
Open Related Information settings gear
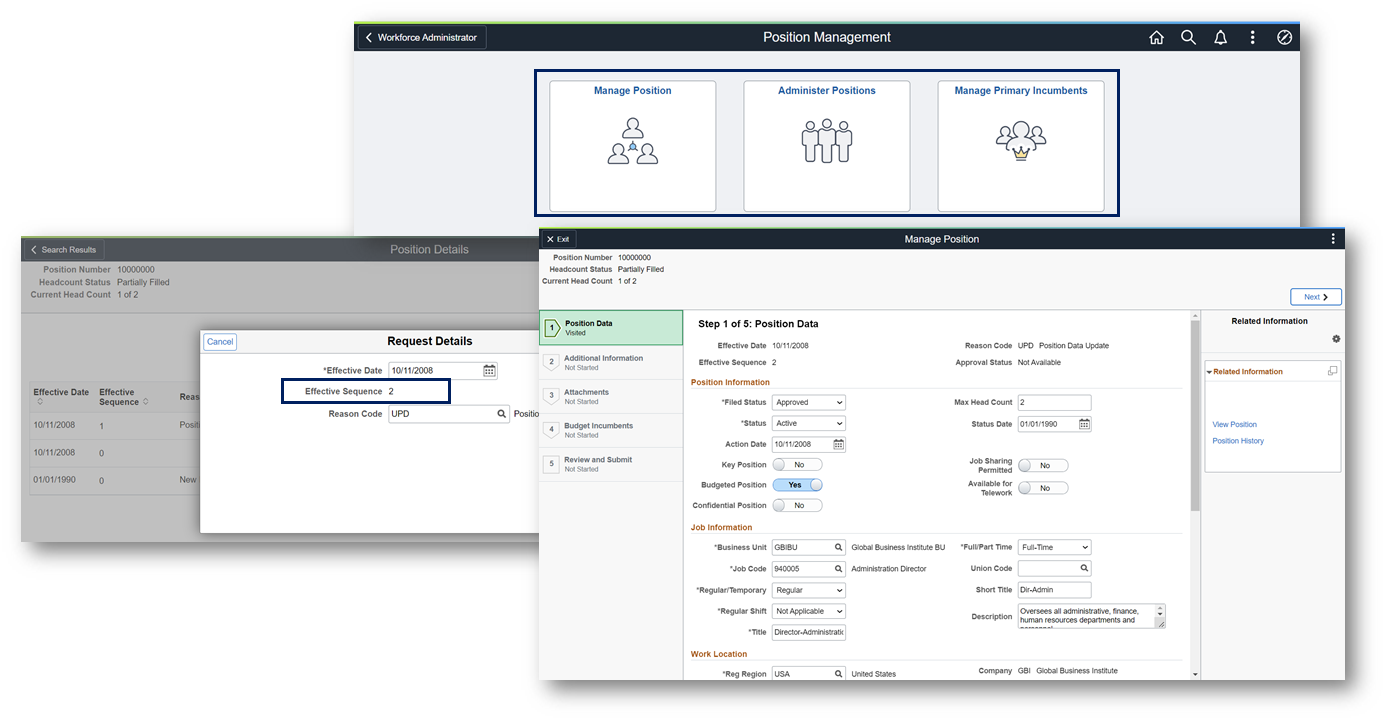(x=1336, y=339)
